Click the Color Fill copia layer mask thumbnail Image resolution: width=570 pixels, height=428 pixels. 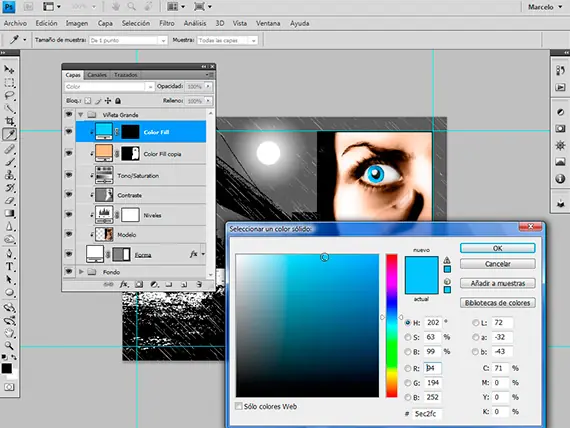(130, 153)
